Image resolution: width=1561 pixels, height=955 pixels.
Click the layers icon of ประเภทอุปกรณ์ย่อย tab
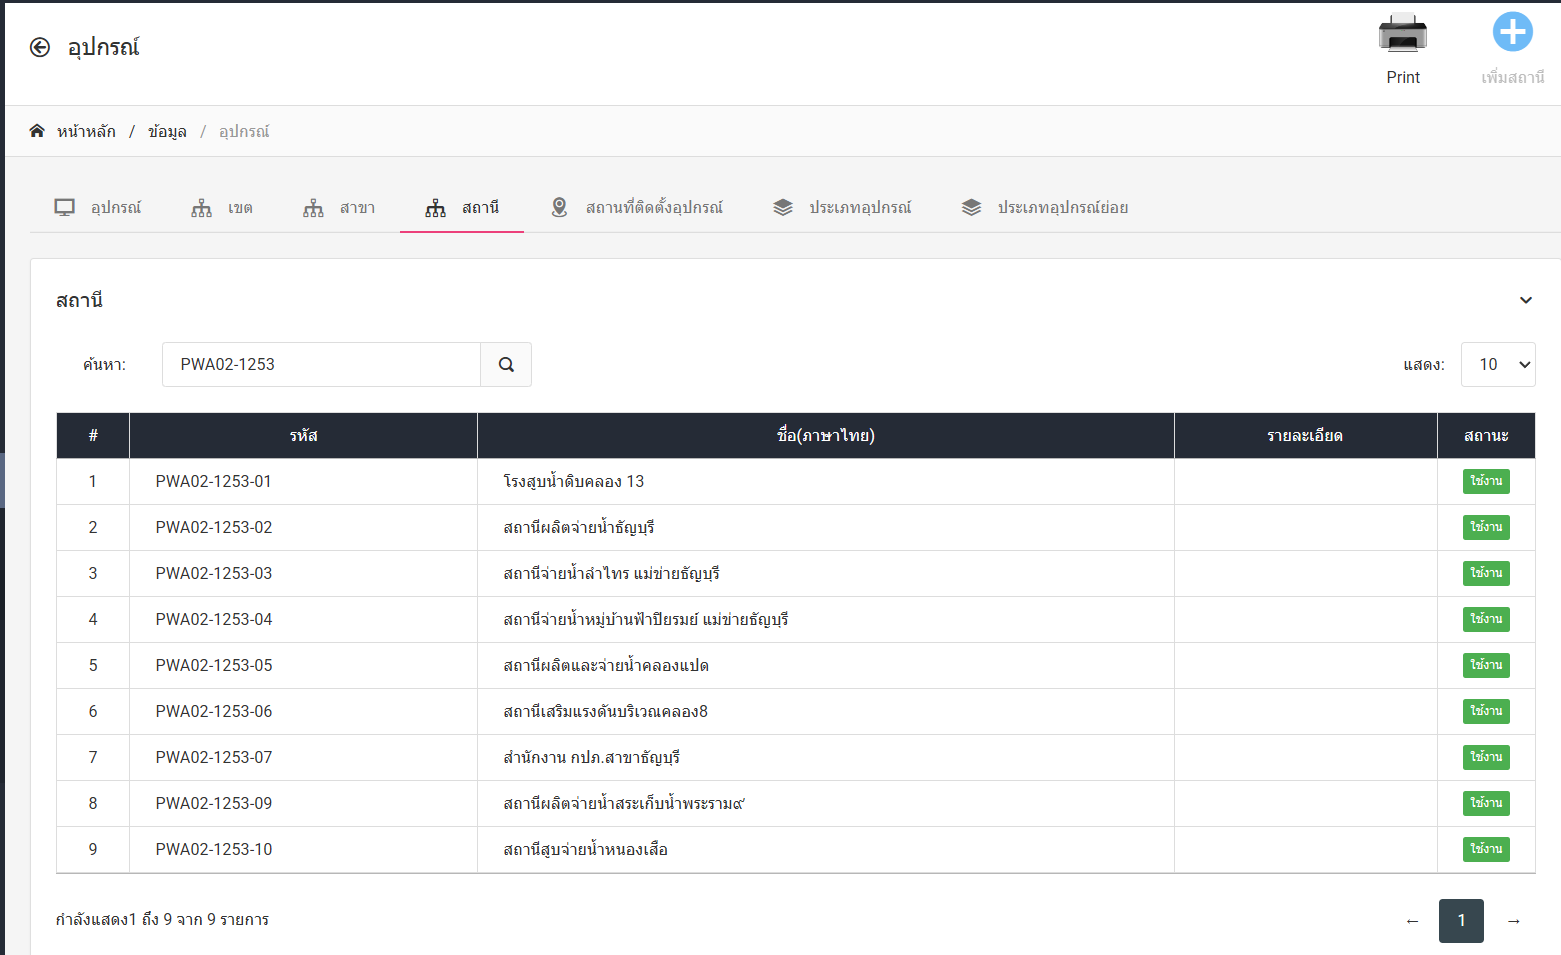click(x=972, y=207)
